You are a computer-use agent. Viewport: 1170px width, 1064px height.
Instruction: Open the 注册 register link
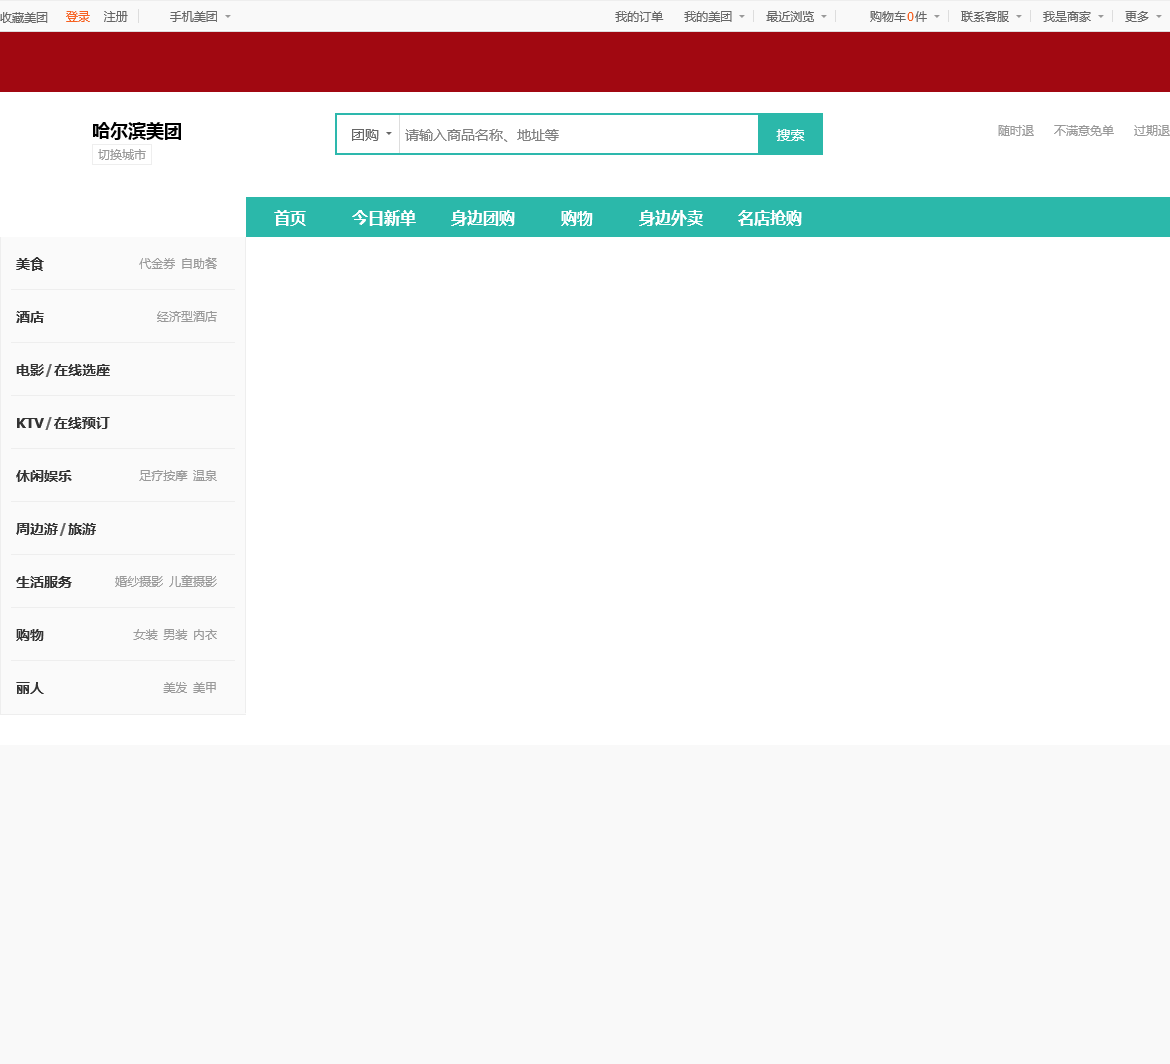[x=116, y=16]
